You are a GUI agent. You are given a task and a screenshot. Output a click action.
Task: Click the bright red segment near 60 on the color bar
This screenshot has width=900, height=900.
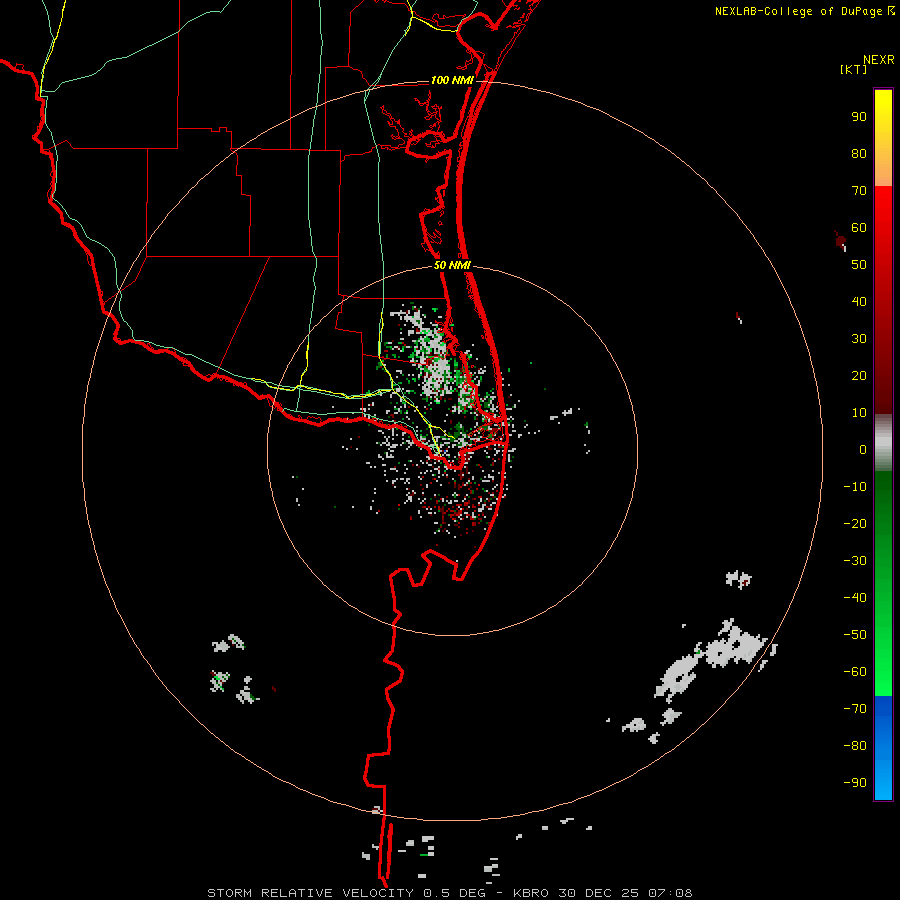pyautogui.click(x=883, y=227)
